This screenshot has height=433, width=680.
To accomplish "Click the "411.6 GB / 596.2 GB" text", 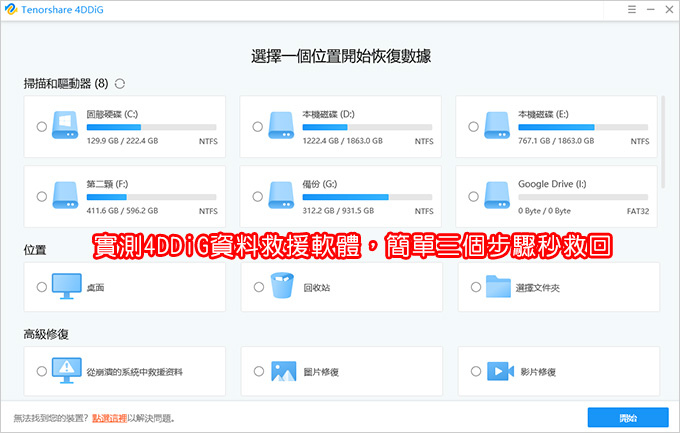I will point(122,211).
